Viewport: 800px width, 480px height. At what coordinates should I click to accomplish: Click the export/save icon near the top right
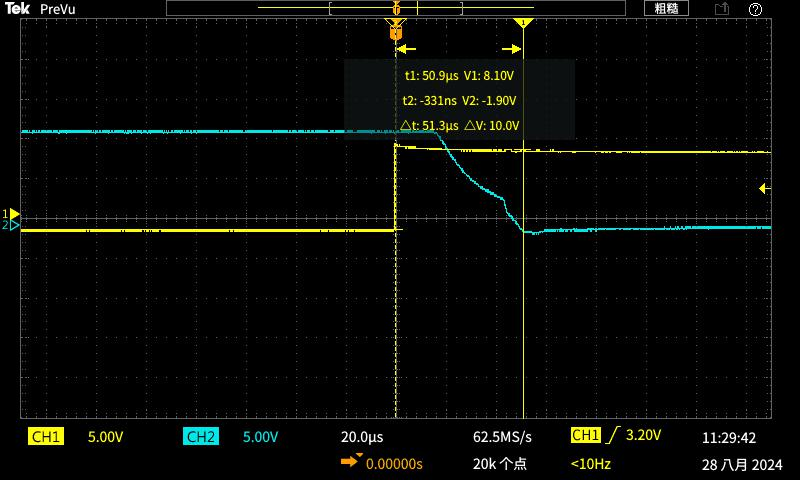coord(721,8)
